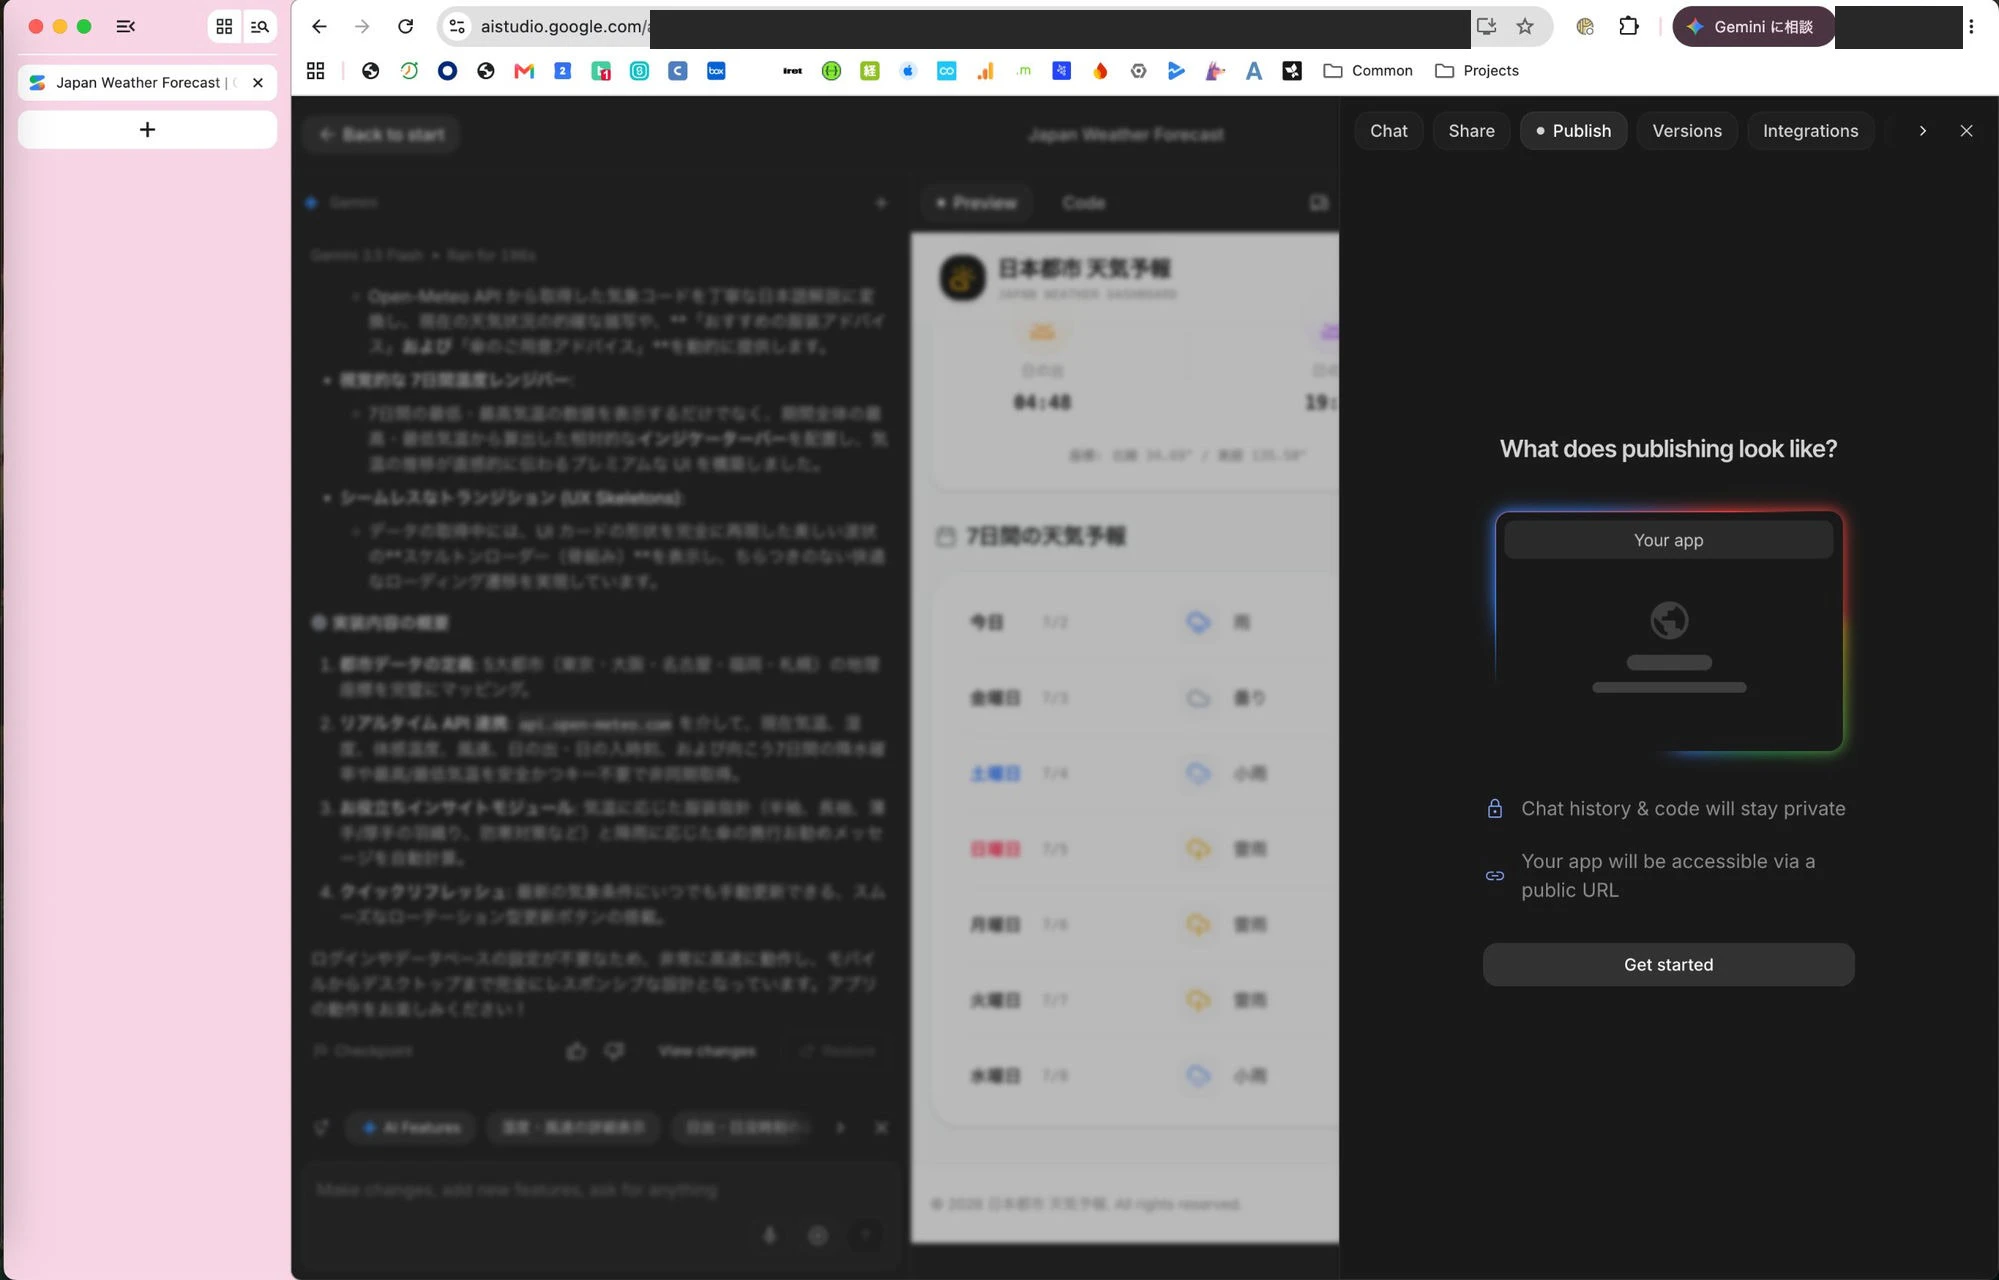Open the Projects bookmarks folder
Image resolution: width=1999 pixels, height=1280 pixels.
tap(1477, 71)
